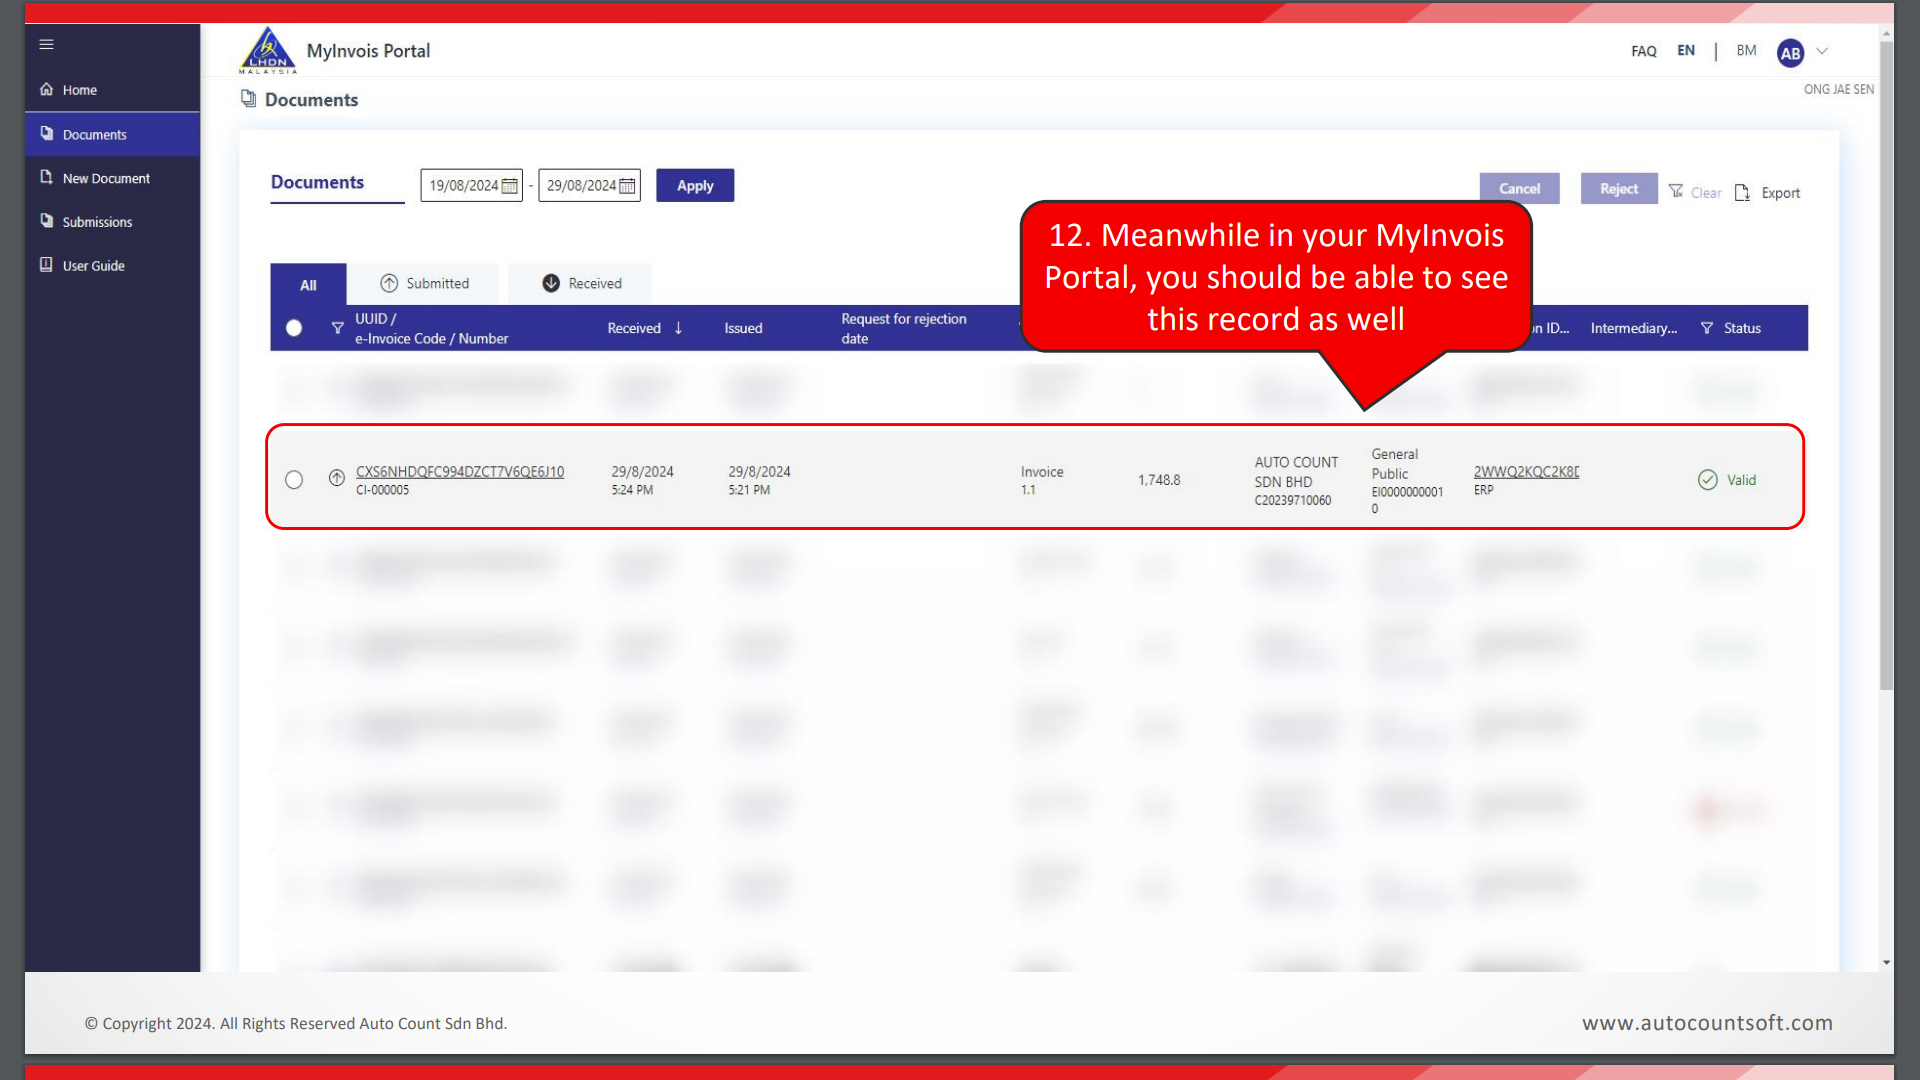Switch to the Received tab
1920x1080 pixels.
coord(581,284)
